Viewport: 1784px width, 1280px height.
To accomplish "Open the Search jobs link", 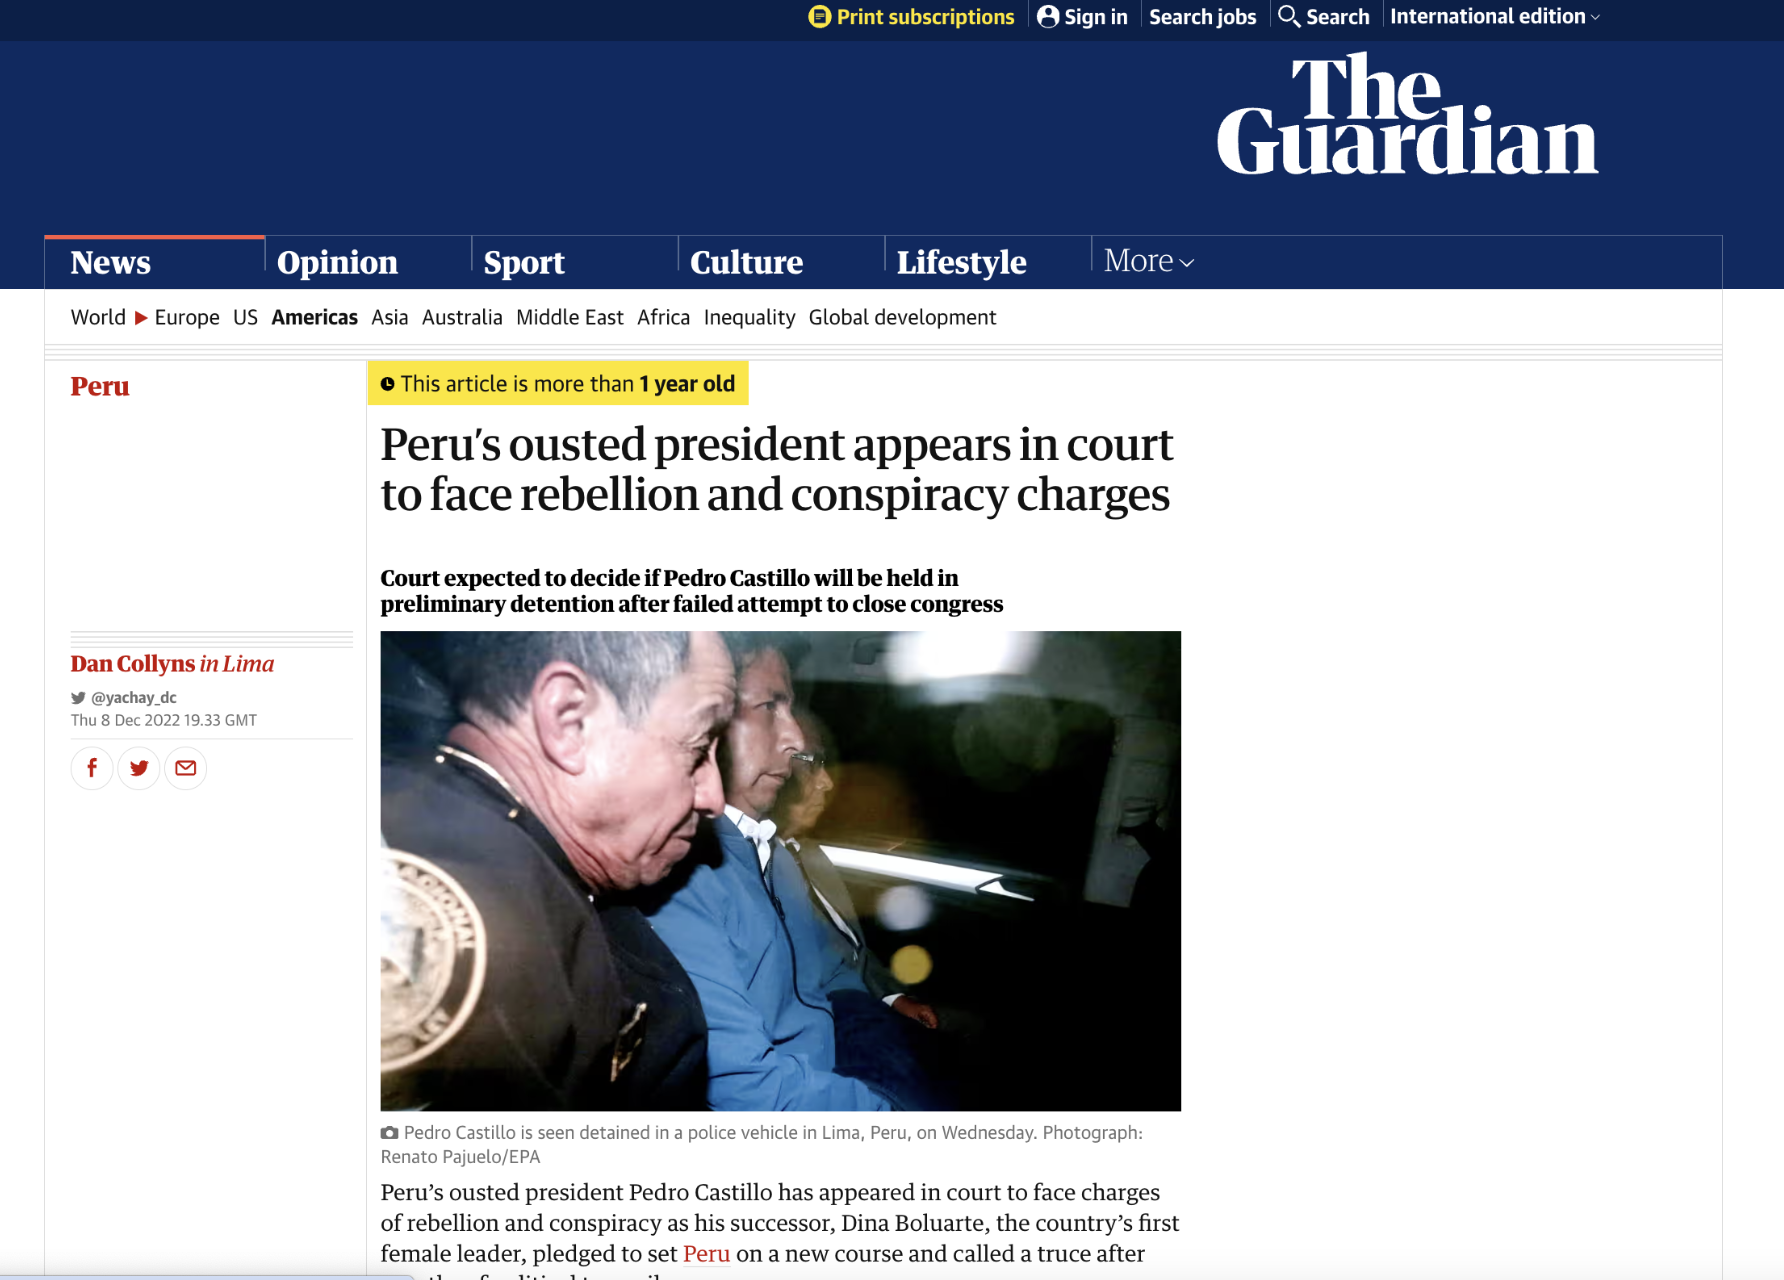I will 1202,16.
